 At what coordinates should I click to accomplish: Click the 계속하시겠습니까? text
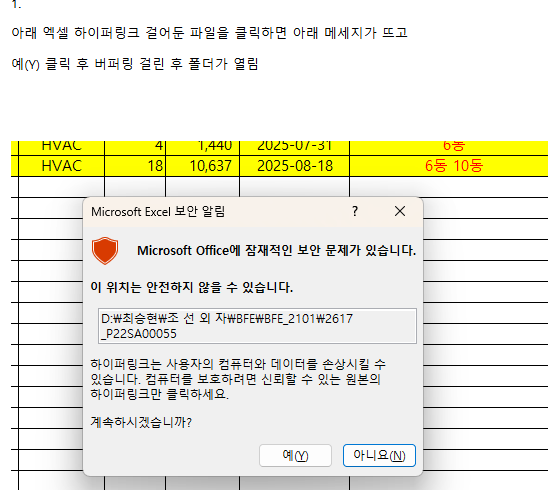click(141, 422)
